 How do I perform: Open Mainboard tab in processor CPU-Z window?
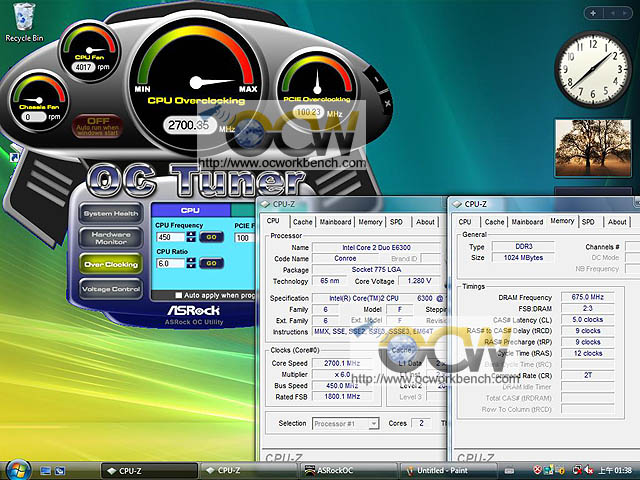point(335,222)
